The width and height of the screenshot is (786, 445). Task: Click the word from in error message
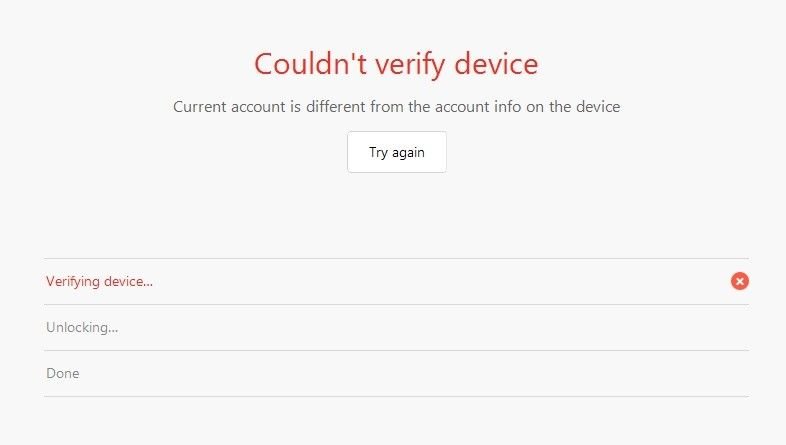point(387,107)
